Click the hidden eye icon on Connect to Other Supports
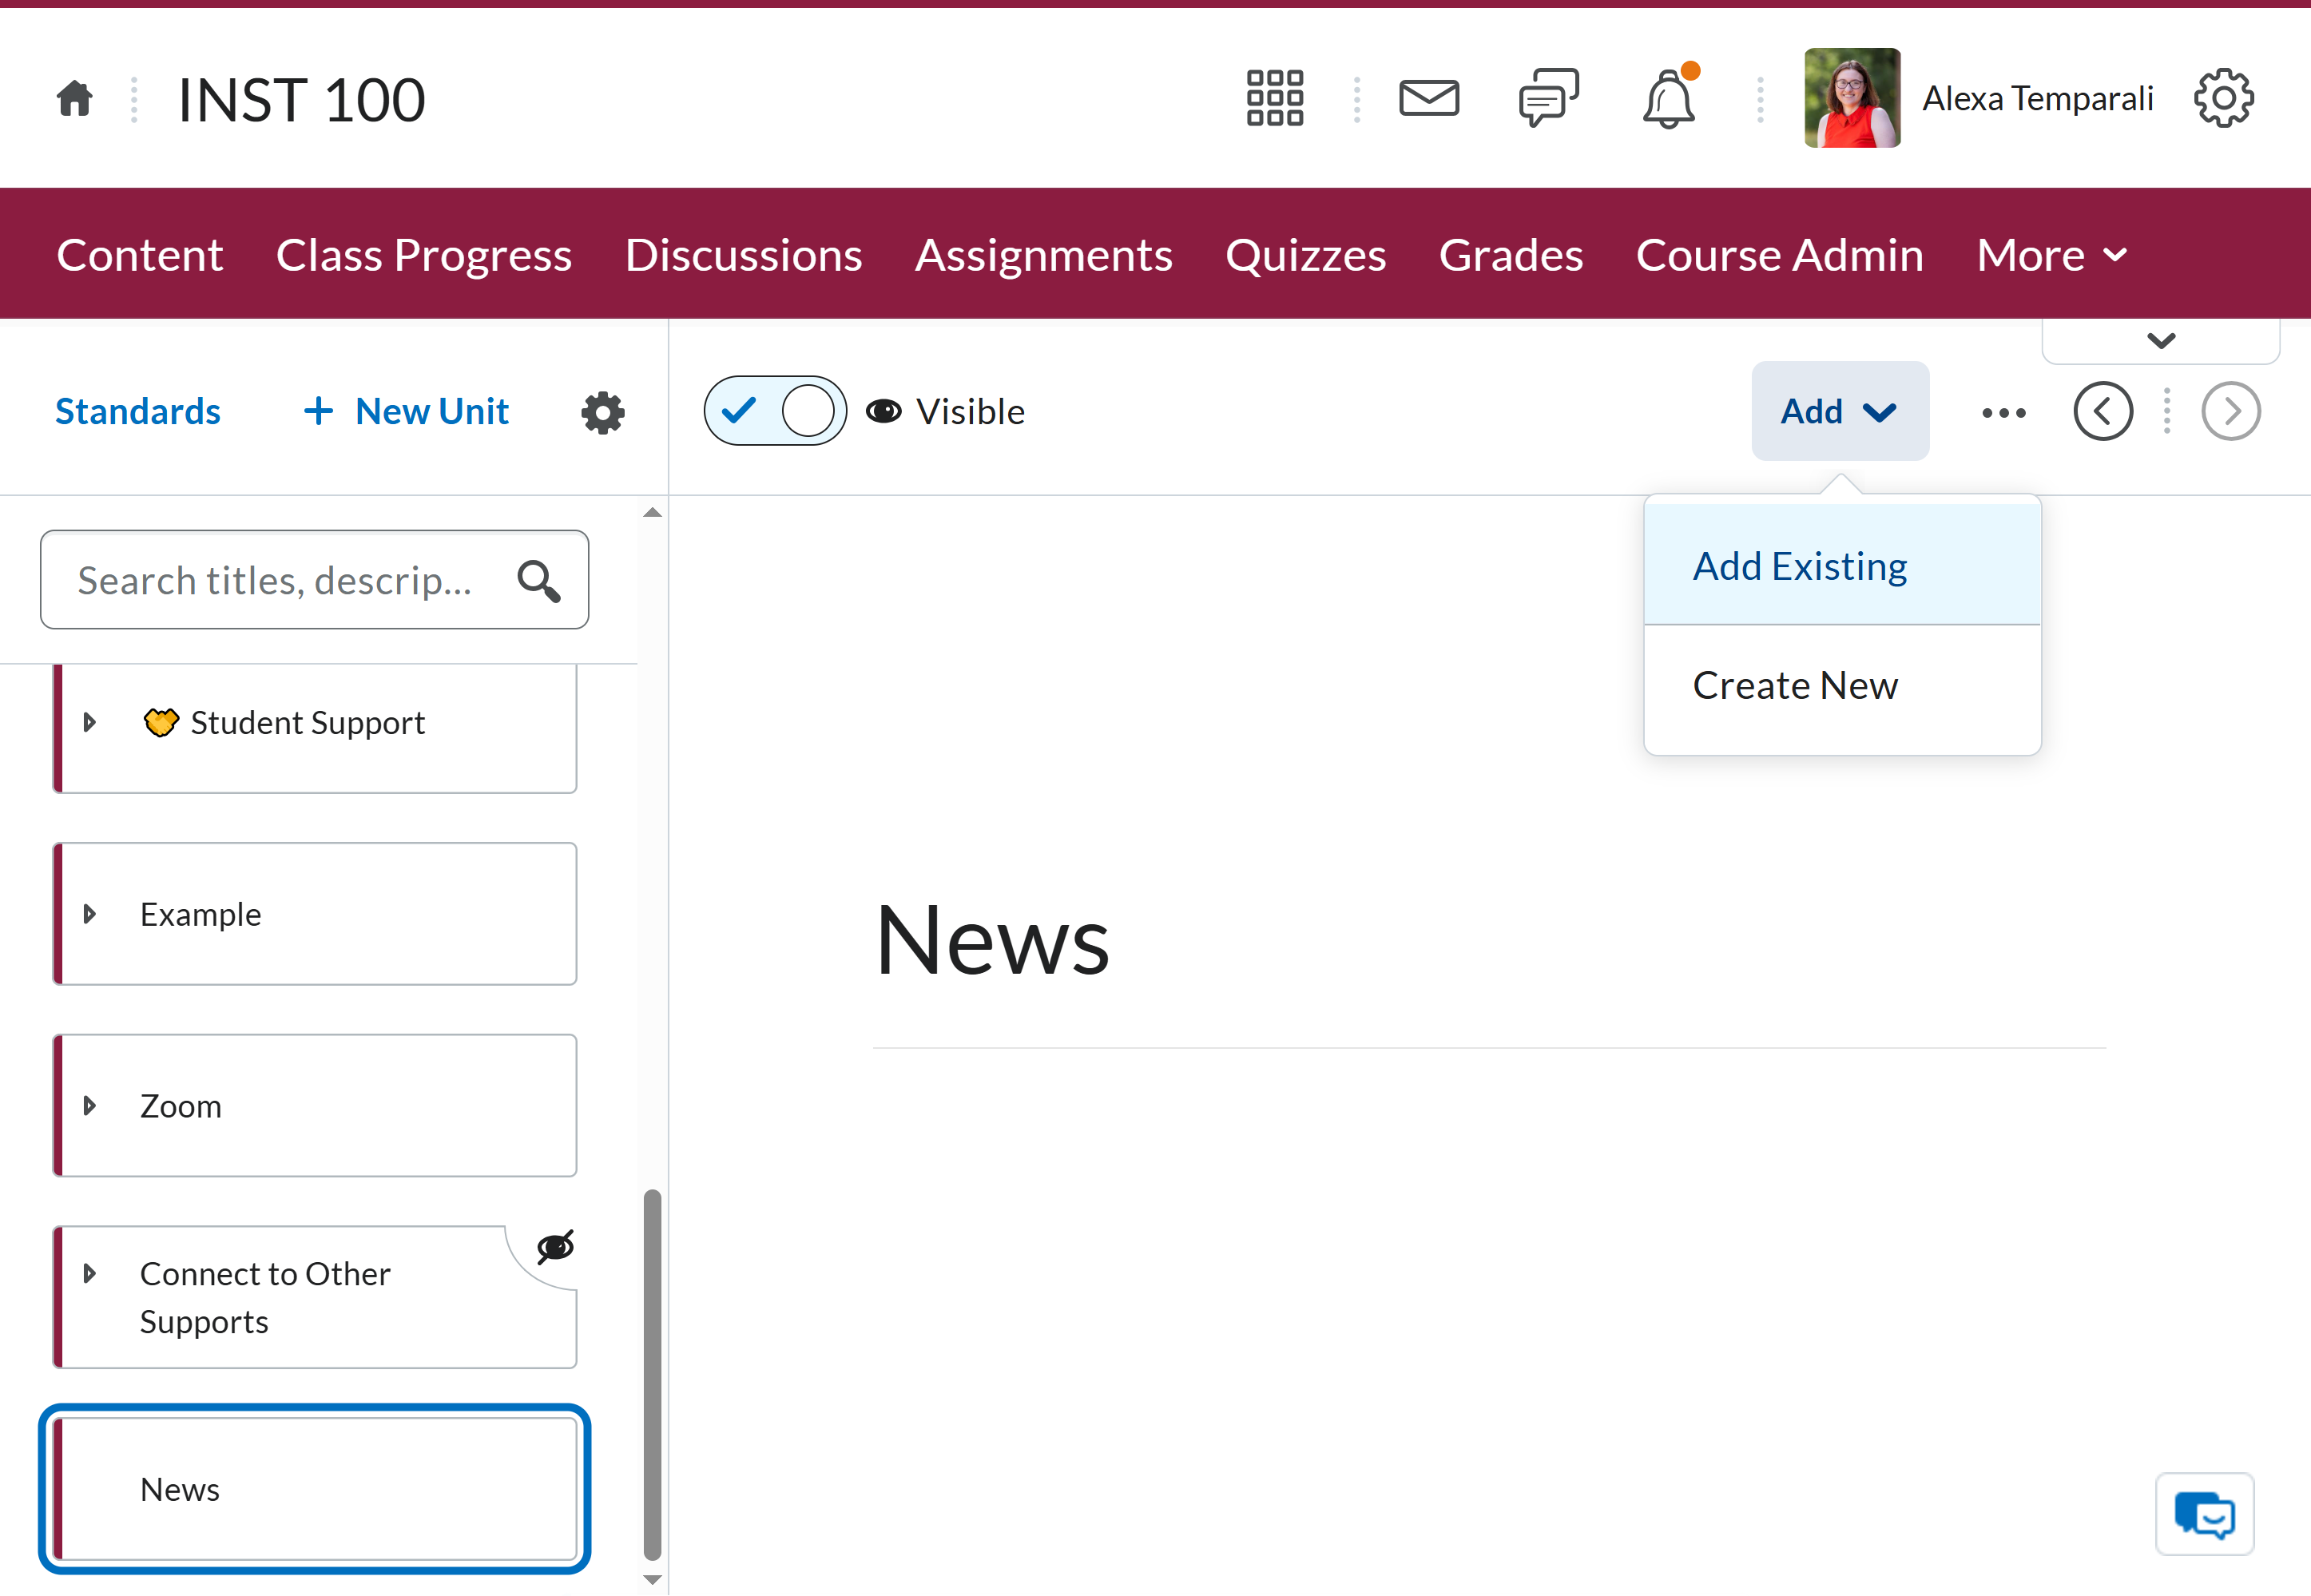Screen dimensions: 2311x1596 pyautogui.click(x=556, y=1247)
